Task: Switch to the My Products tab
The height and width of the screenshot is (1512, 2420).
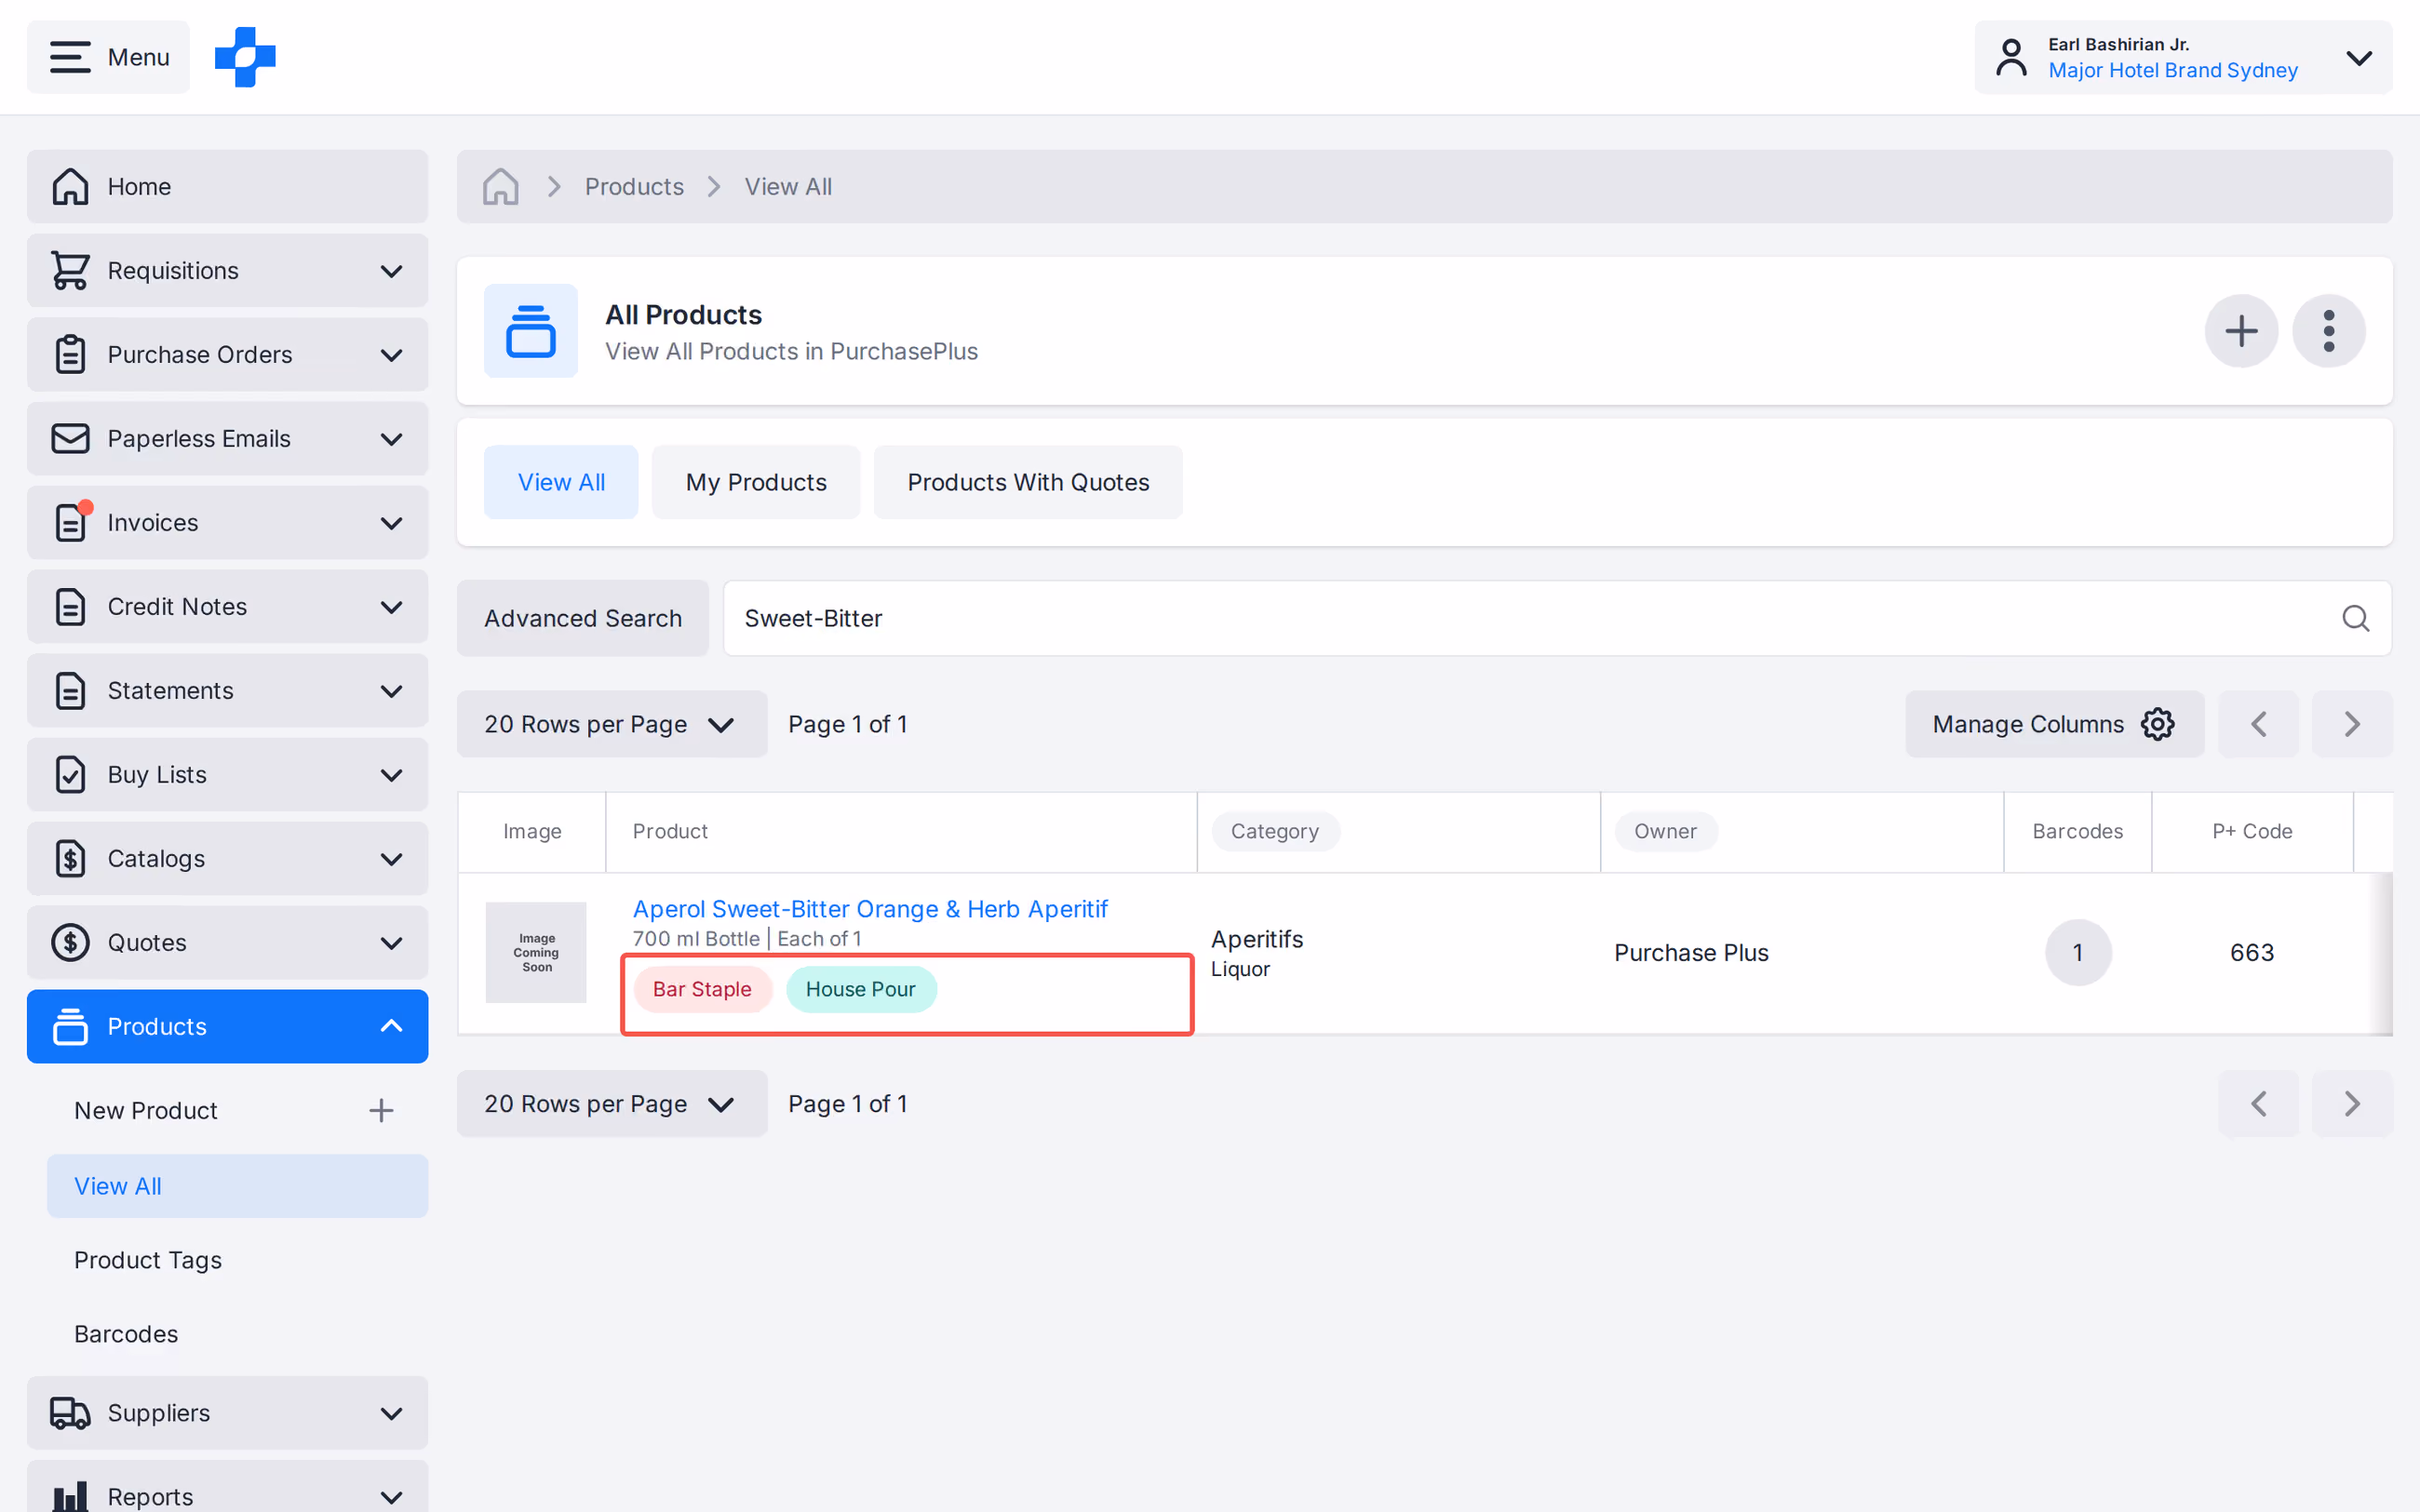Action: point(755,482)
